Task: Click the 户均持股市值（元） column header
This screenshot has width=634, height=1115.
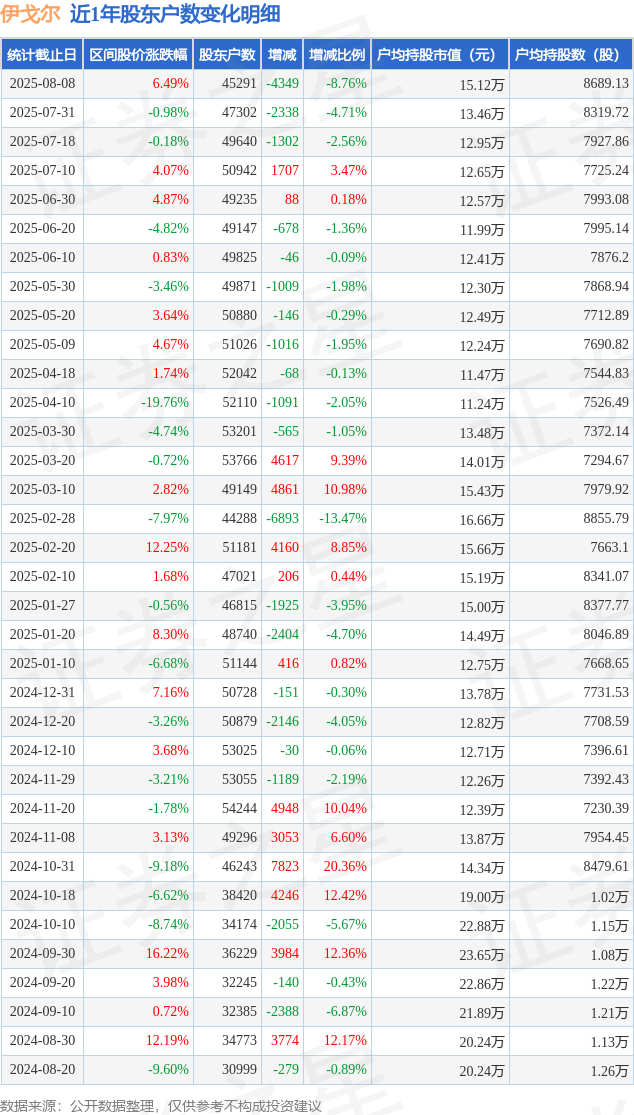Action: tap(440, 55)
